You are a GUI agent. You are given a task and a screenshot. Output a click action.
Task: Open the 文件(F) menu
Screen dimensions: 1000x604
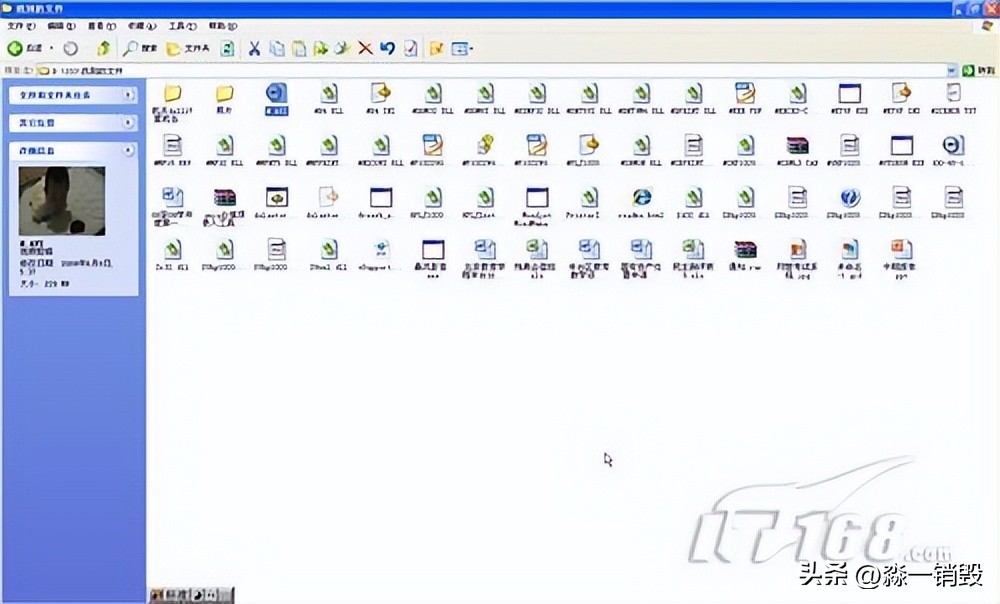pyautogui.click(x=21, y=26)
